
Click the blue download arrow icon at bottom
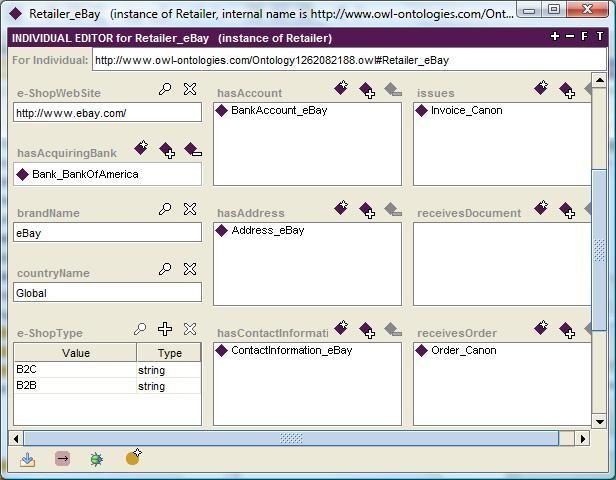(x=28, y=459)
